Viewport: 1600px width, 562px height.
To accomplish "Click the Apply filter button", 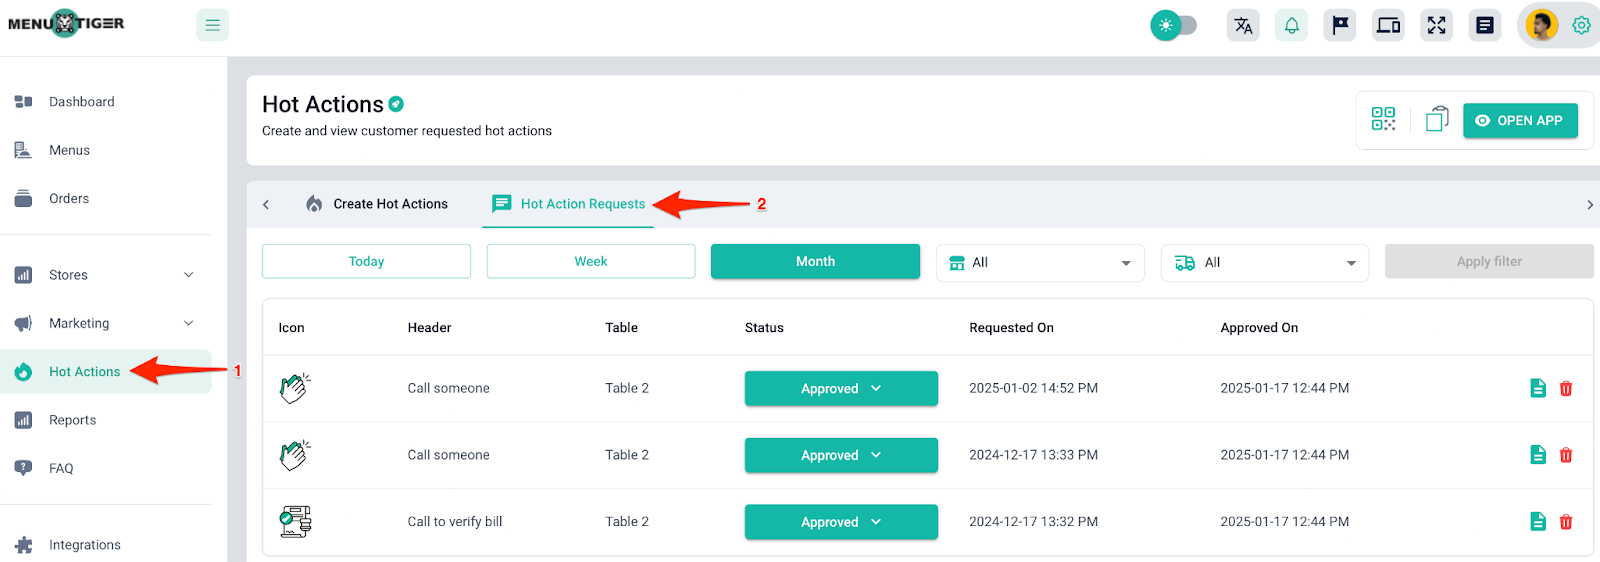I will point(1489,261).
